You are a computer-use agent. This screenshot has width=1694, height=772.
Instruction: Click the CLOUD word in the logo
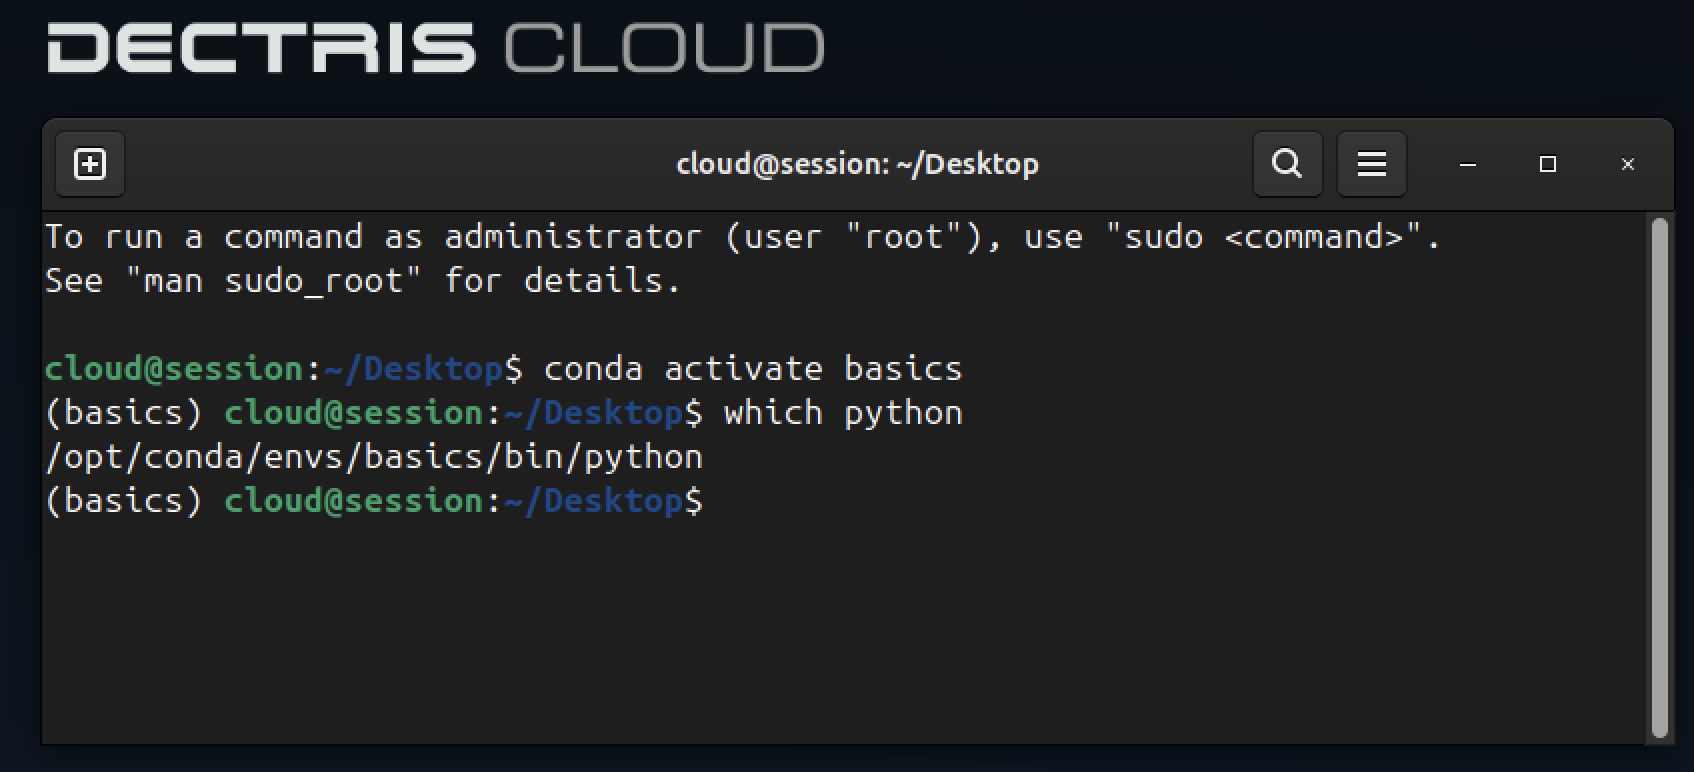(664, 48)
